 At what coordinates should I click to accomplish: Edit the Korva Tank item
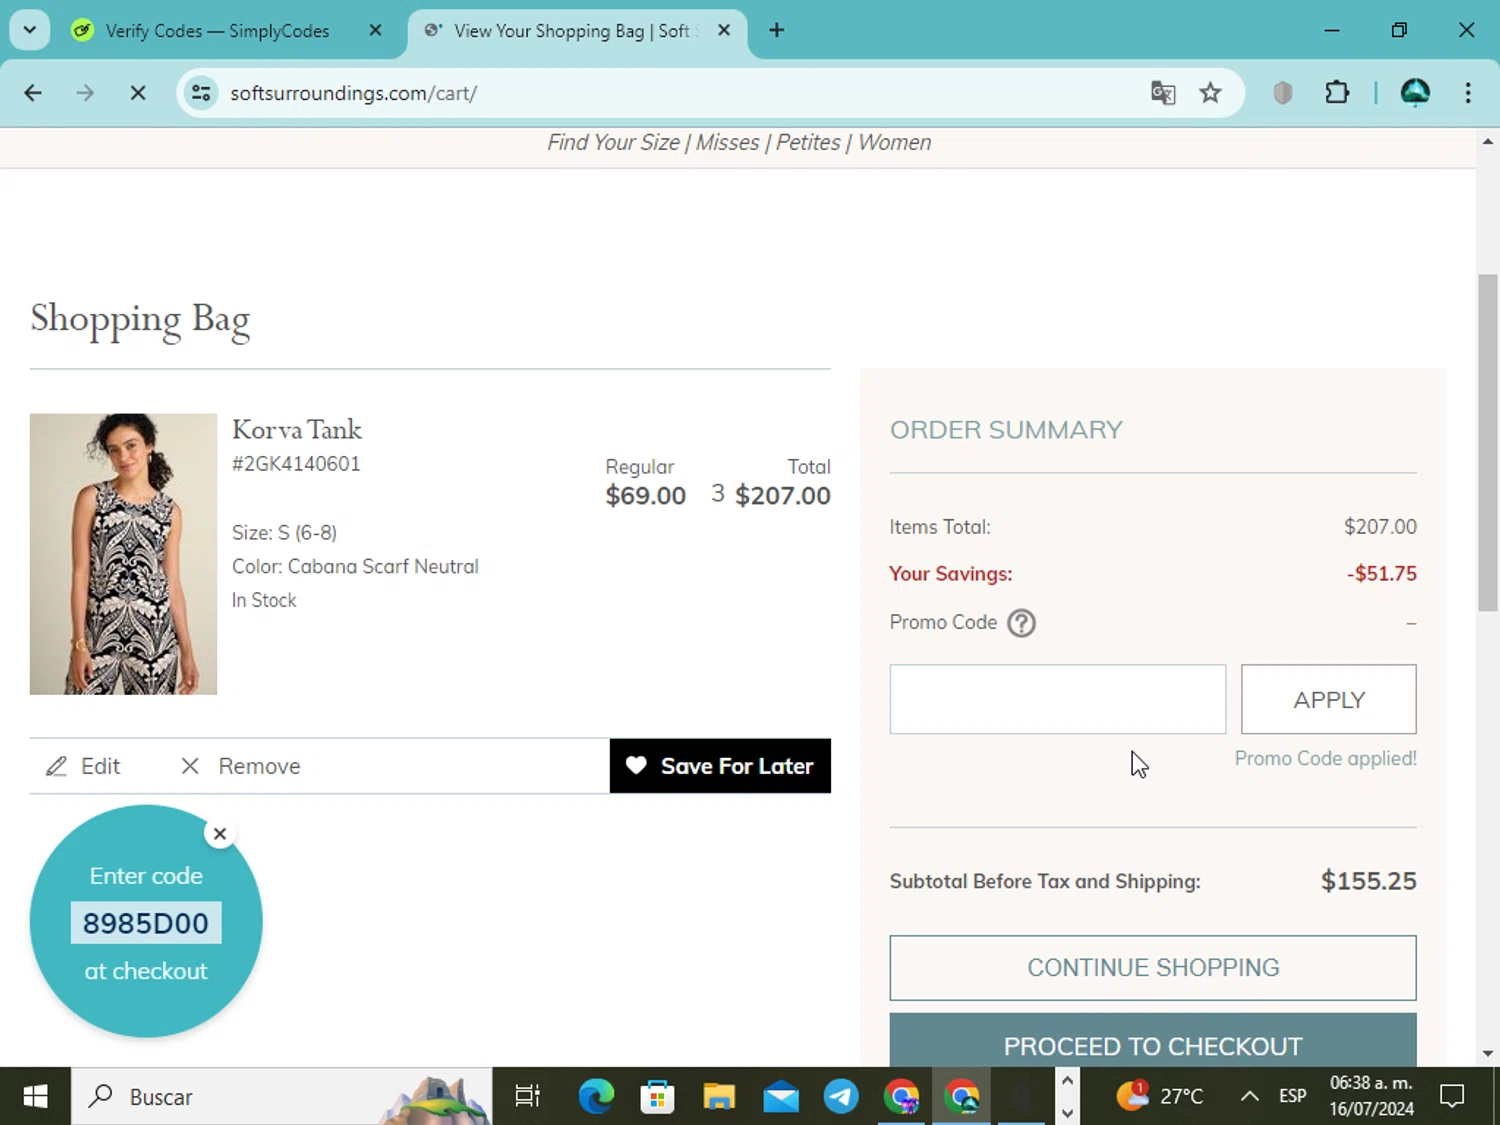(x=83, y=766)
